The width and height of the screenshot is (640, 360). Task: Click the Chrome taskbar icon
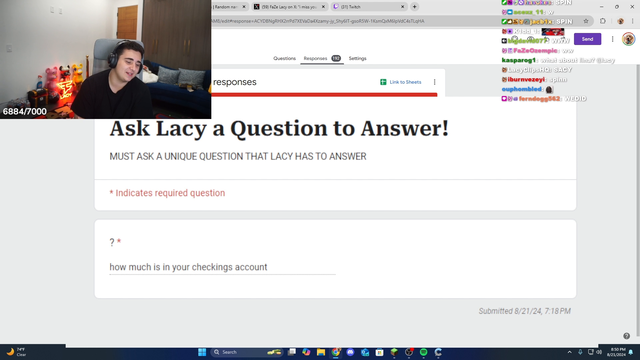point(336,352)
